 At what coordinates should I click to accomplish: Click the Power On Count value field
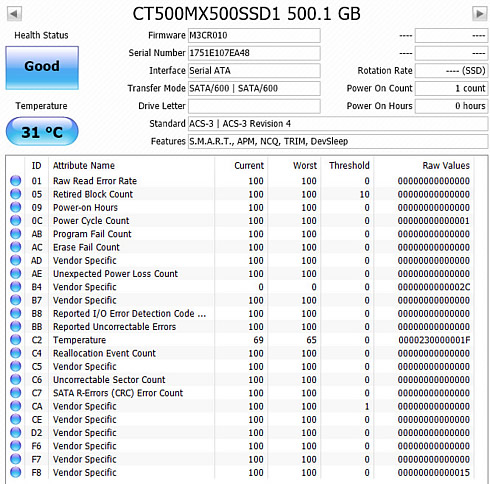451,88
